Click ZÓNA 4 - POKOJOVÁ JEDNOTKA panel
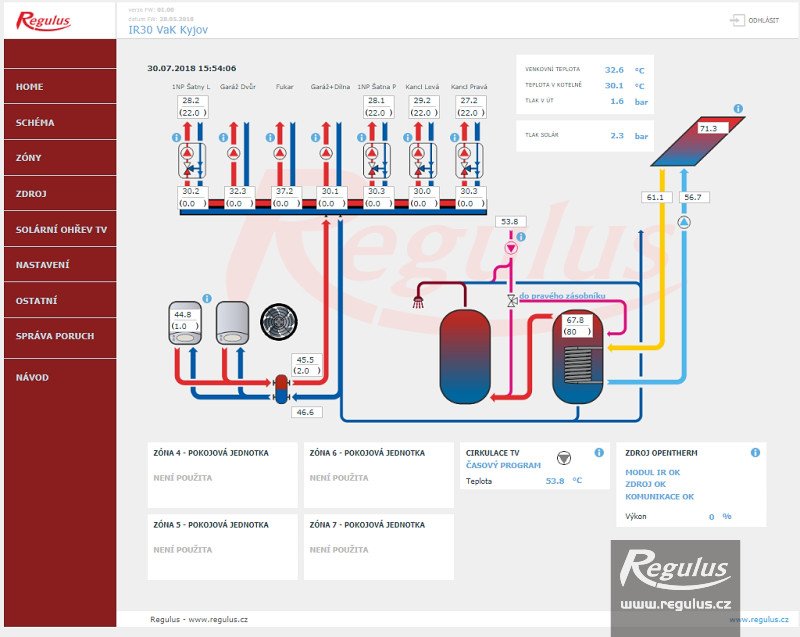The height and width of the screenshot is (637, 800). tap(222, 475)
